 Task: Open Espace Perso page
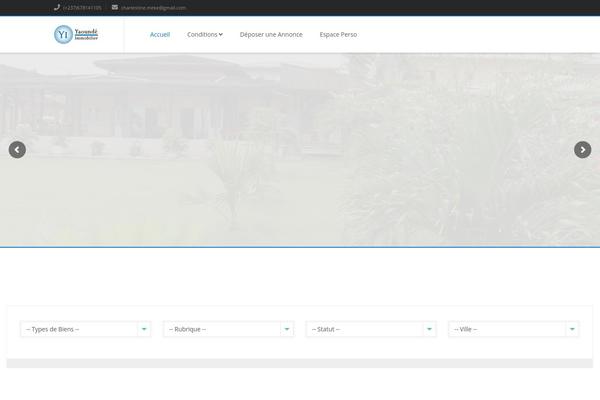click(338, 34)
